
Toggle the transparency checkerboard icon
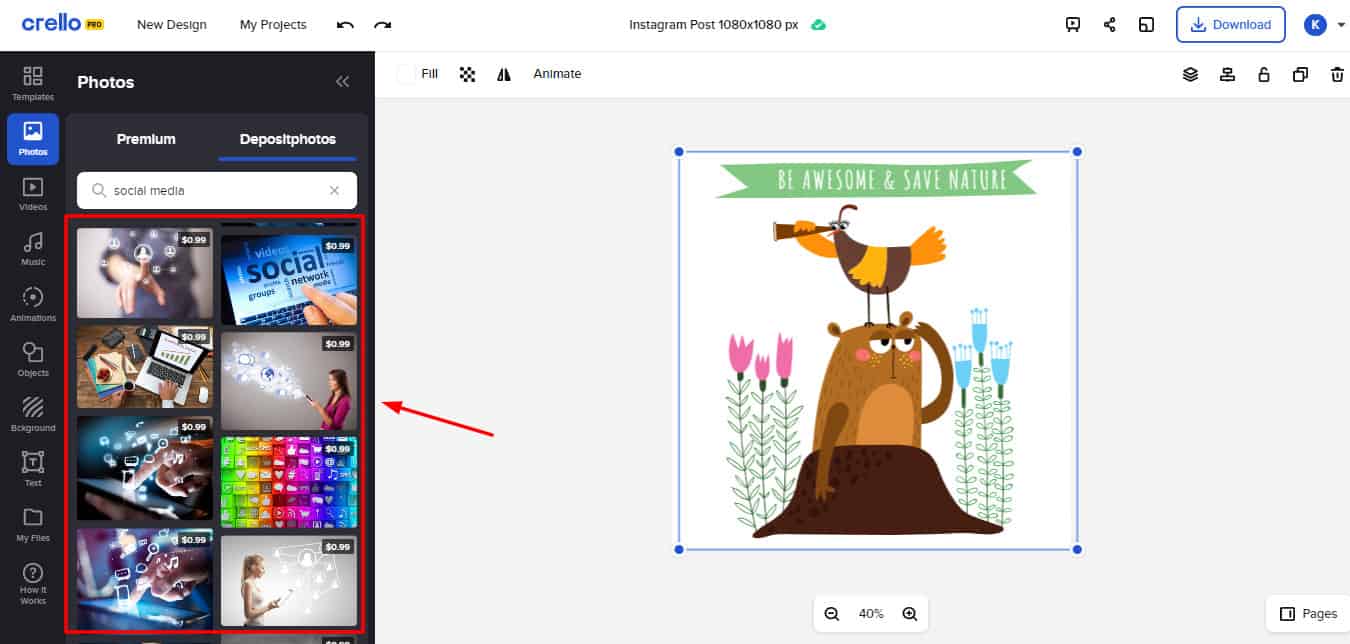click(x=467, y=74)
